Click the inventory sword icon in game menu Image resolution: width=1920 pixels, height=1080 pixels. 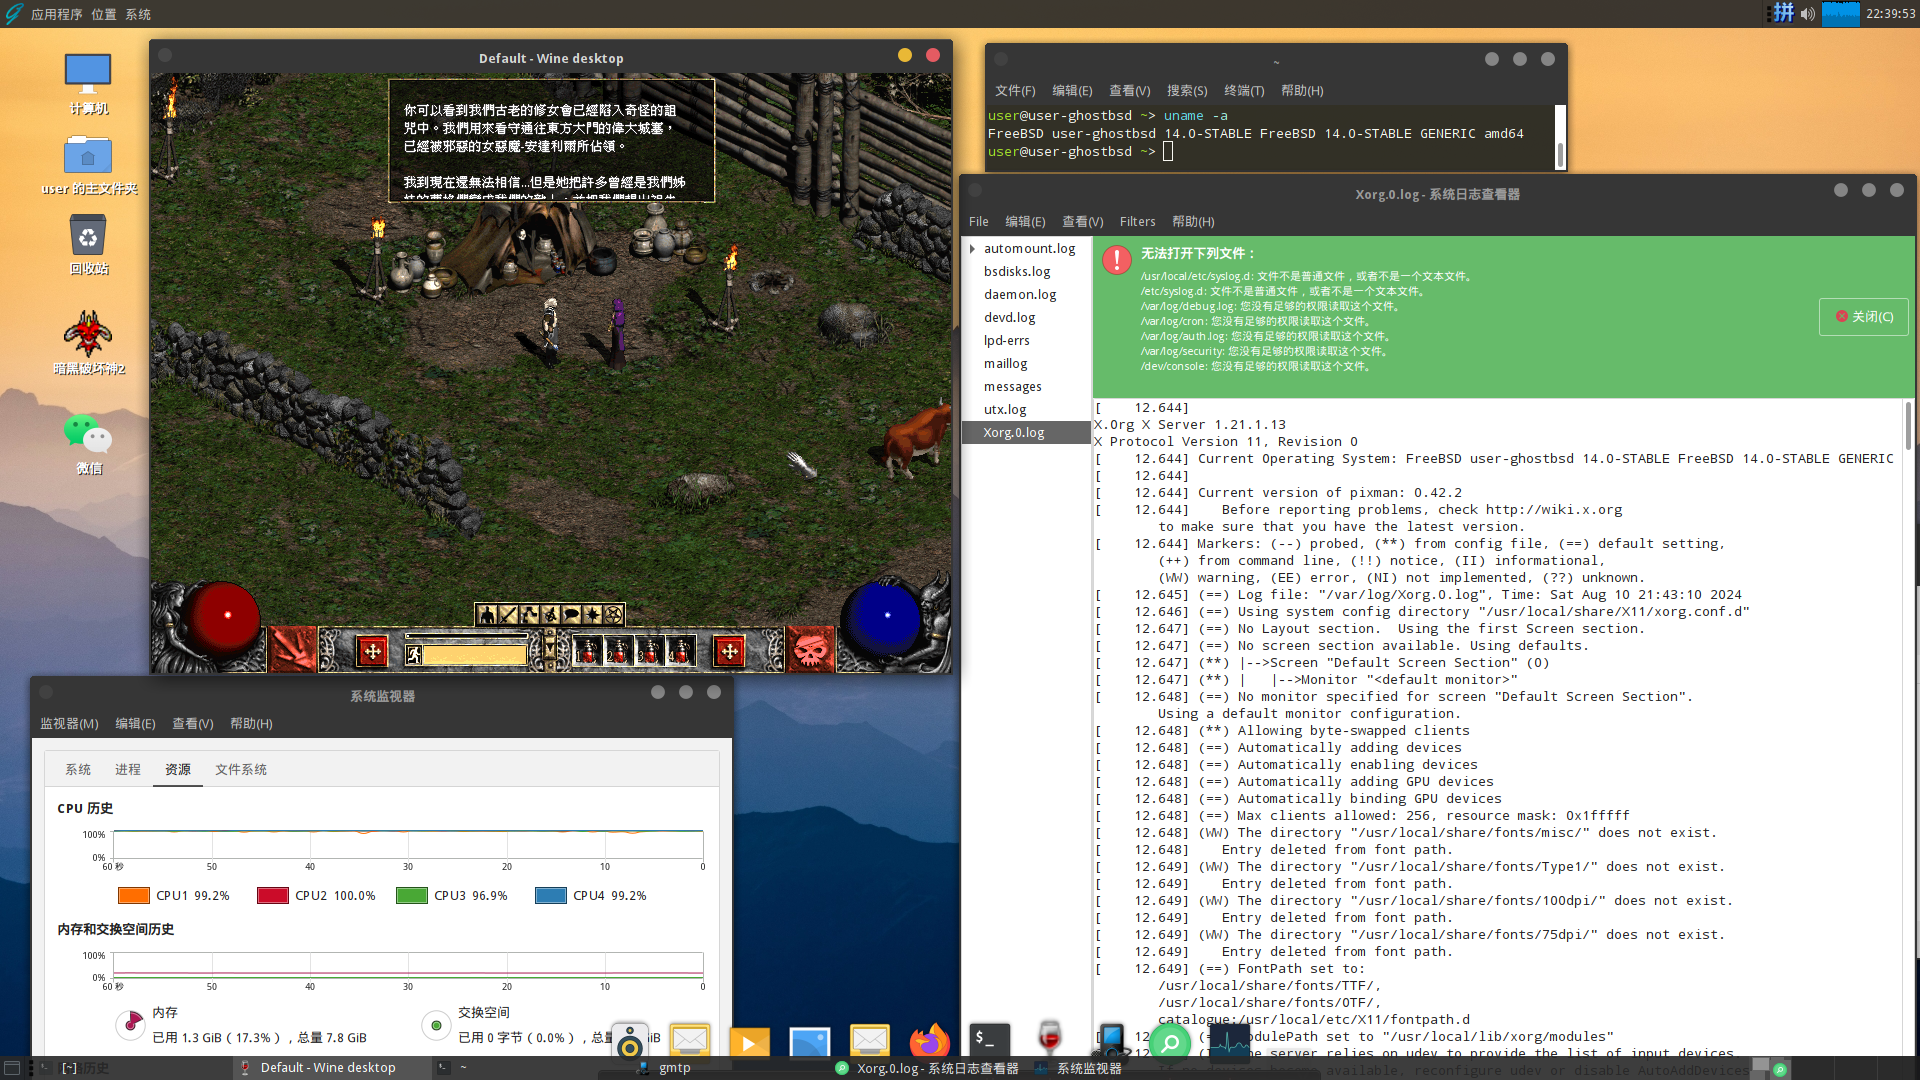pos(508,615)
